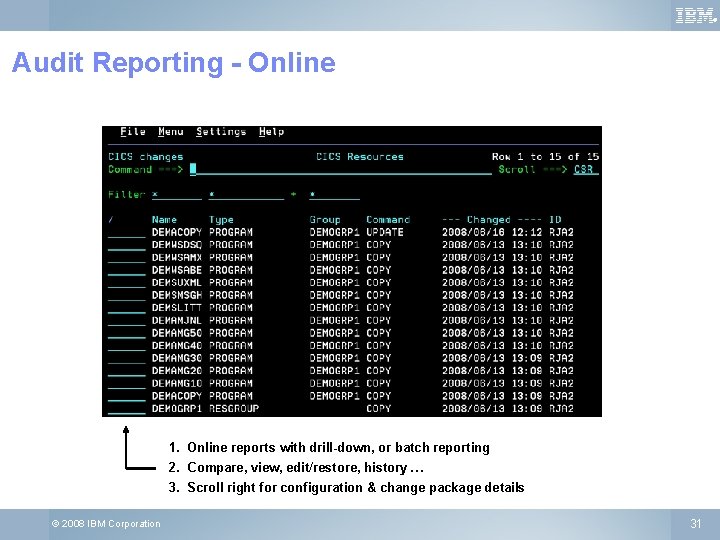Select the resource name DEMWSABE
Viewport: 720px width, 540px height.
[177, 270]
